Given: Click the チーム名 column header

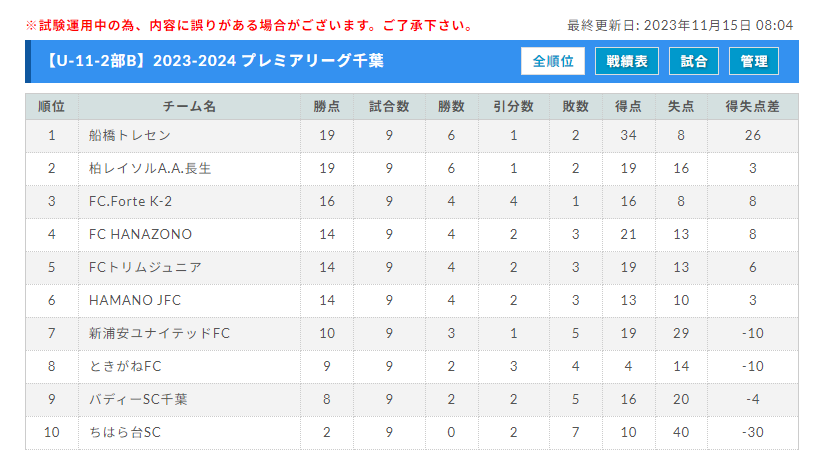Looking at the screenshot, I should [189, 107].
